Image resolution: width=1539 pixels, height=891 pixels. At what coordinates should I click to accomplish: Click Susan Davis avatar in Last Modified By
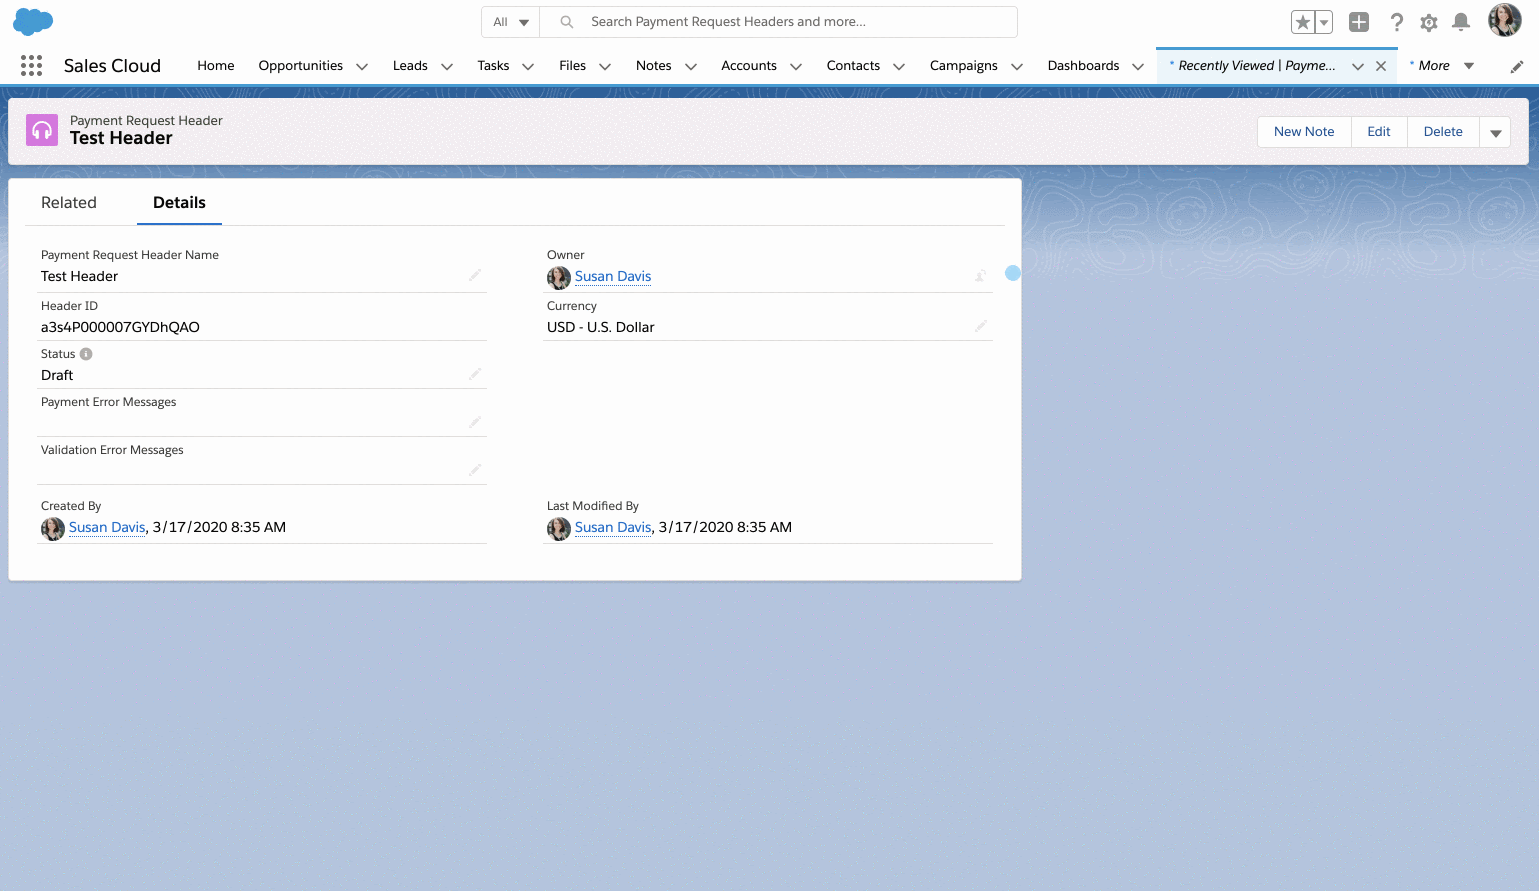559,528
